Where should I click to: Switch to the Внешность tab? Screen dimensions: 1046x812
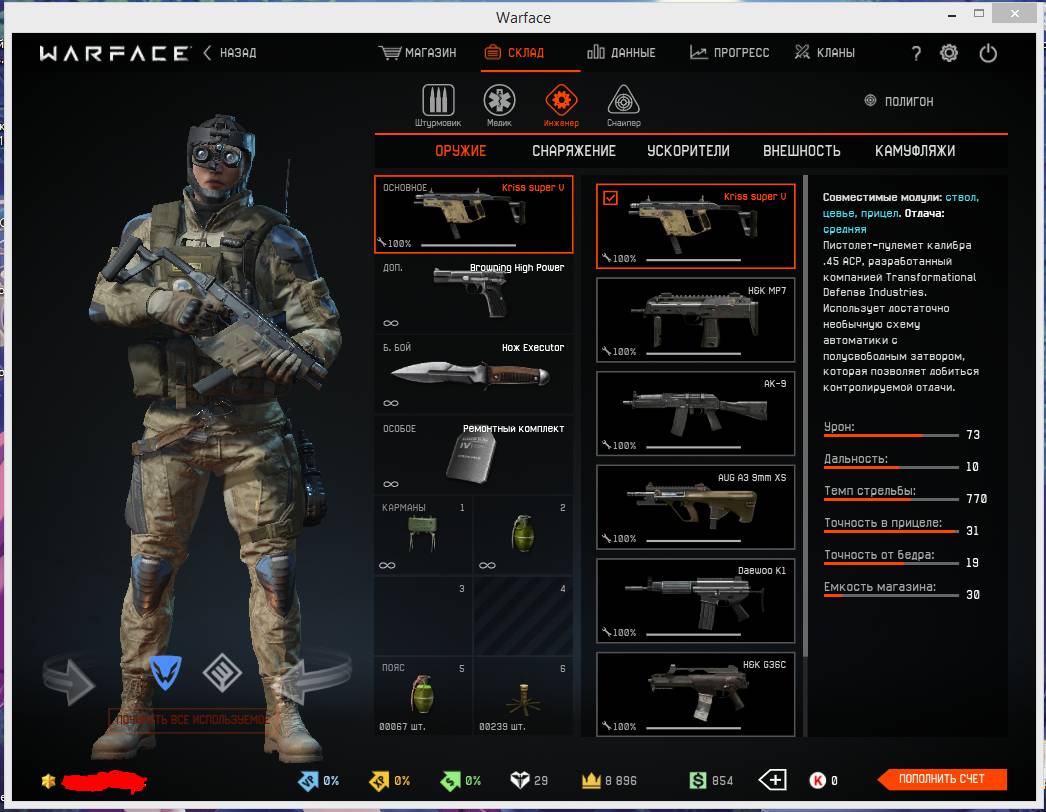pyautogui.click(x=802, y=151)
